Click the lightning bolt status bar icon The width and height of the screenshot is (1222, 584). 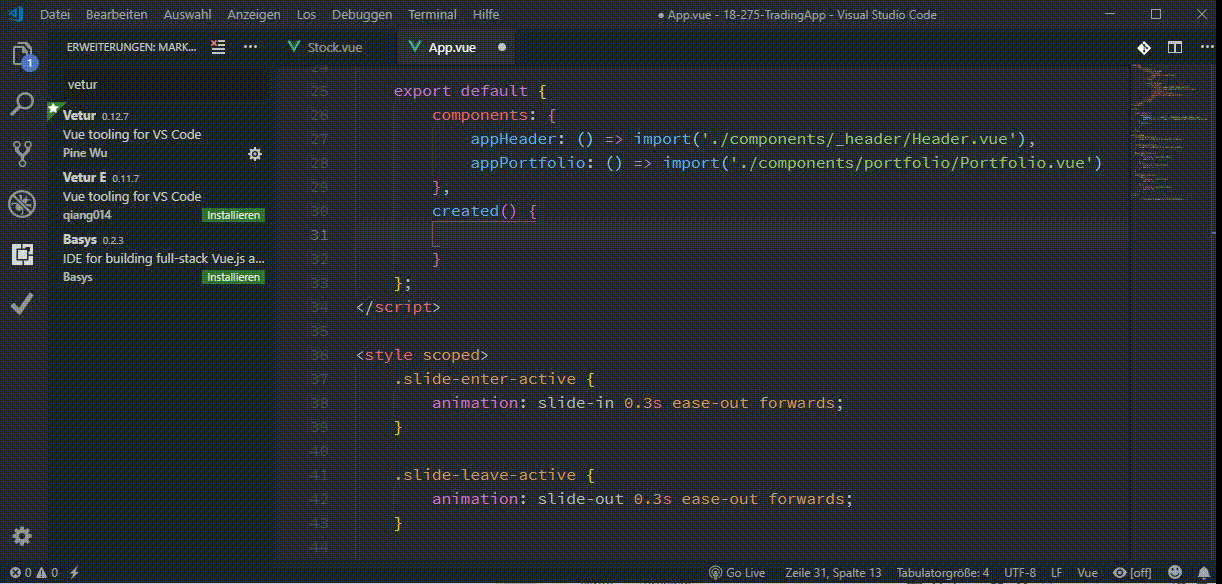74,573
